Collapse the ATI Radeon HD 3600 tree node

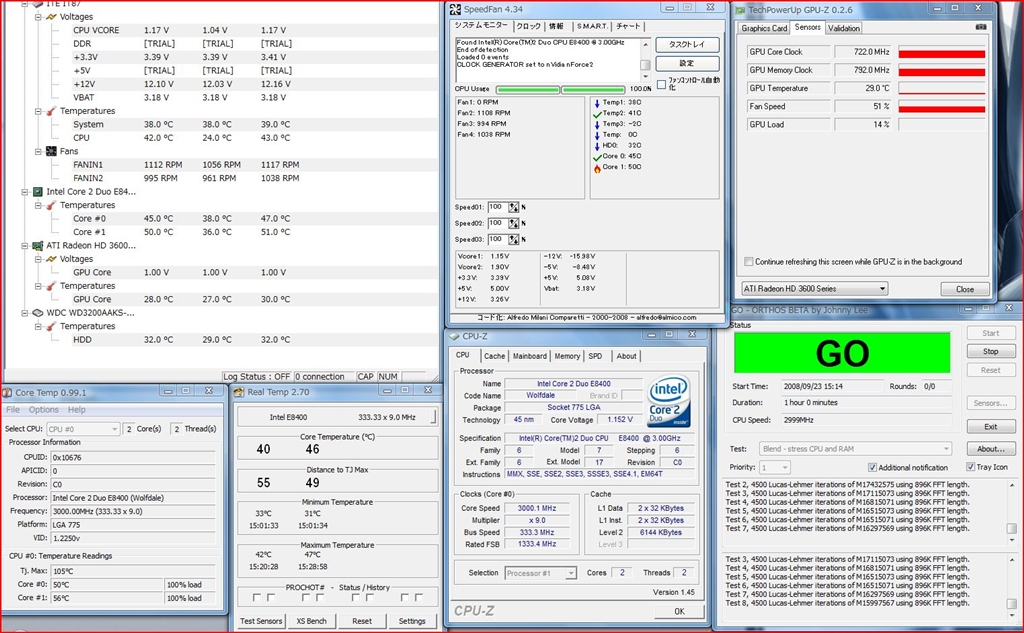coord(24,245)
